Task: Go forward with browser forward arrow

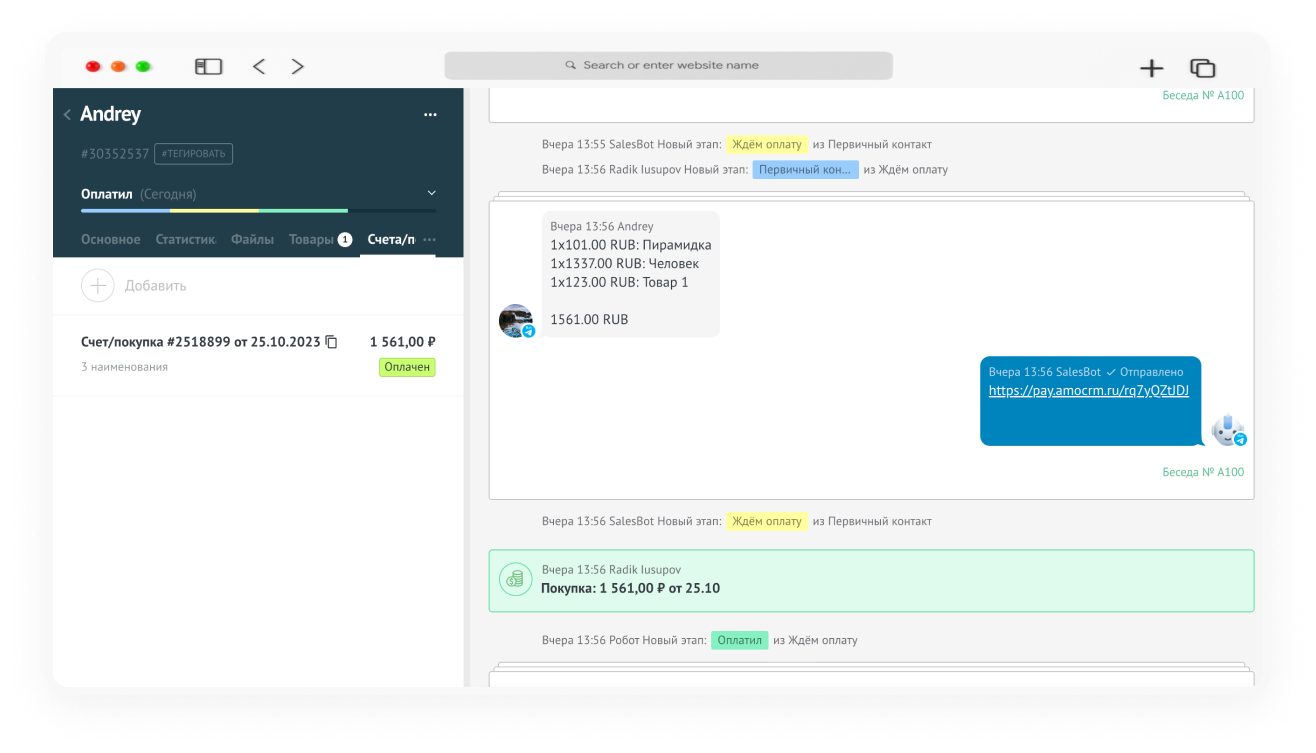Action: [297, 67]
